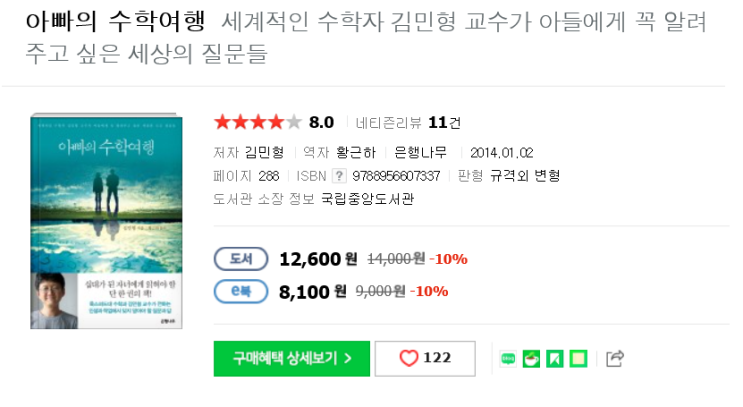Click the ISBN question mark help icon
Image resolution: width=743 pixels, height=407 pixels.
(x=338, y=176)
